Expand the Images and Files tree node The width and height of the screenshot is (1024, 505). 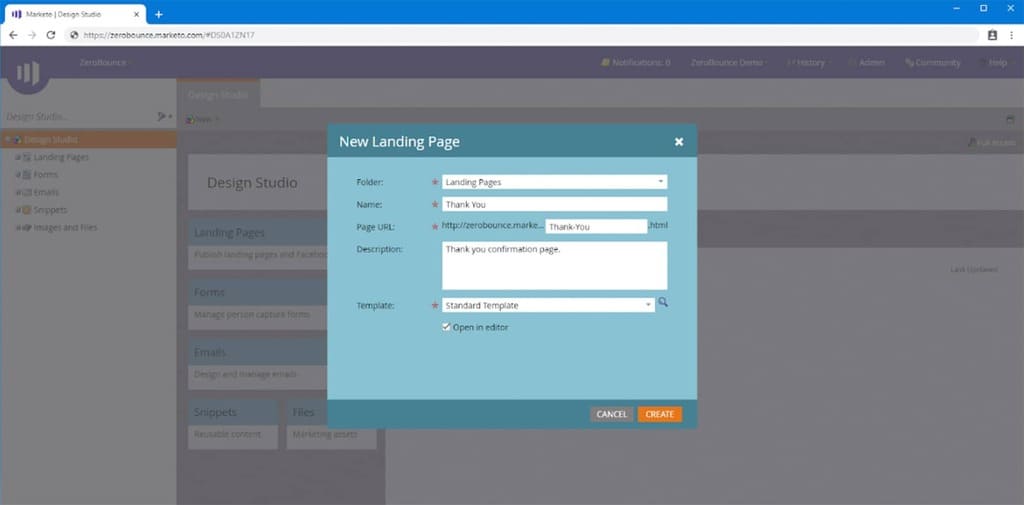(18, 227)
